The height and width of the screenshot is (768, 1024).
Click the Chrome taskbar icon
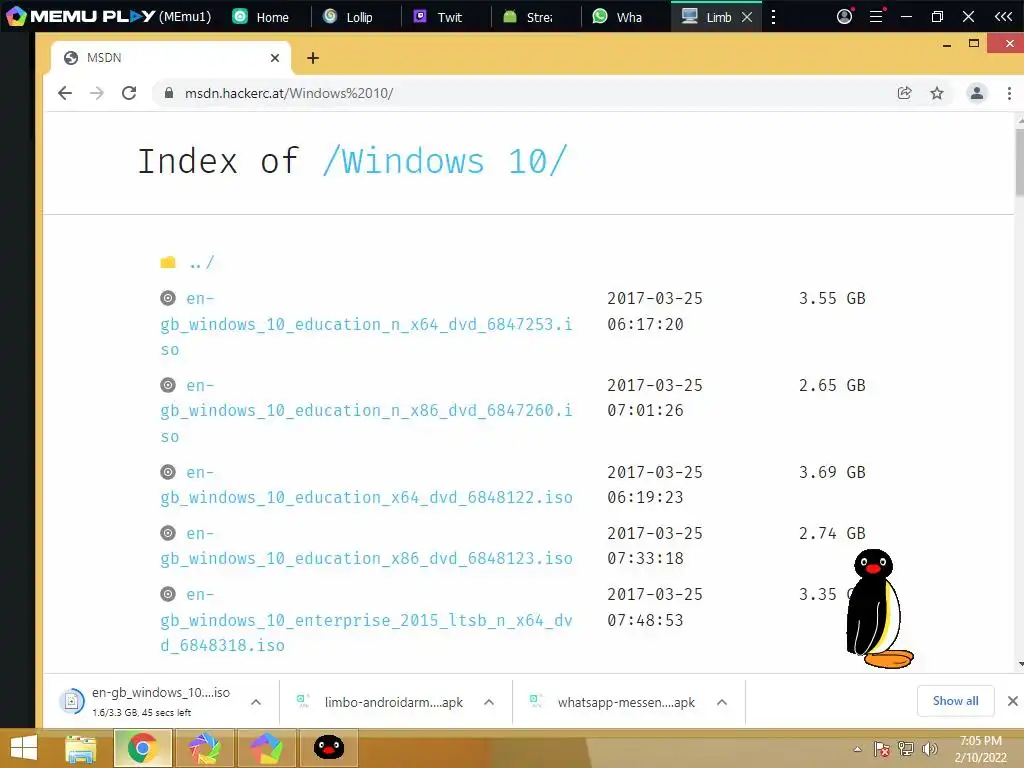142,748
